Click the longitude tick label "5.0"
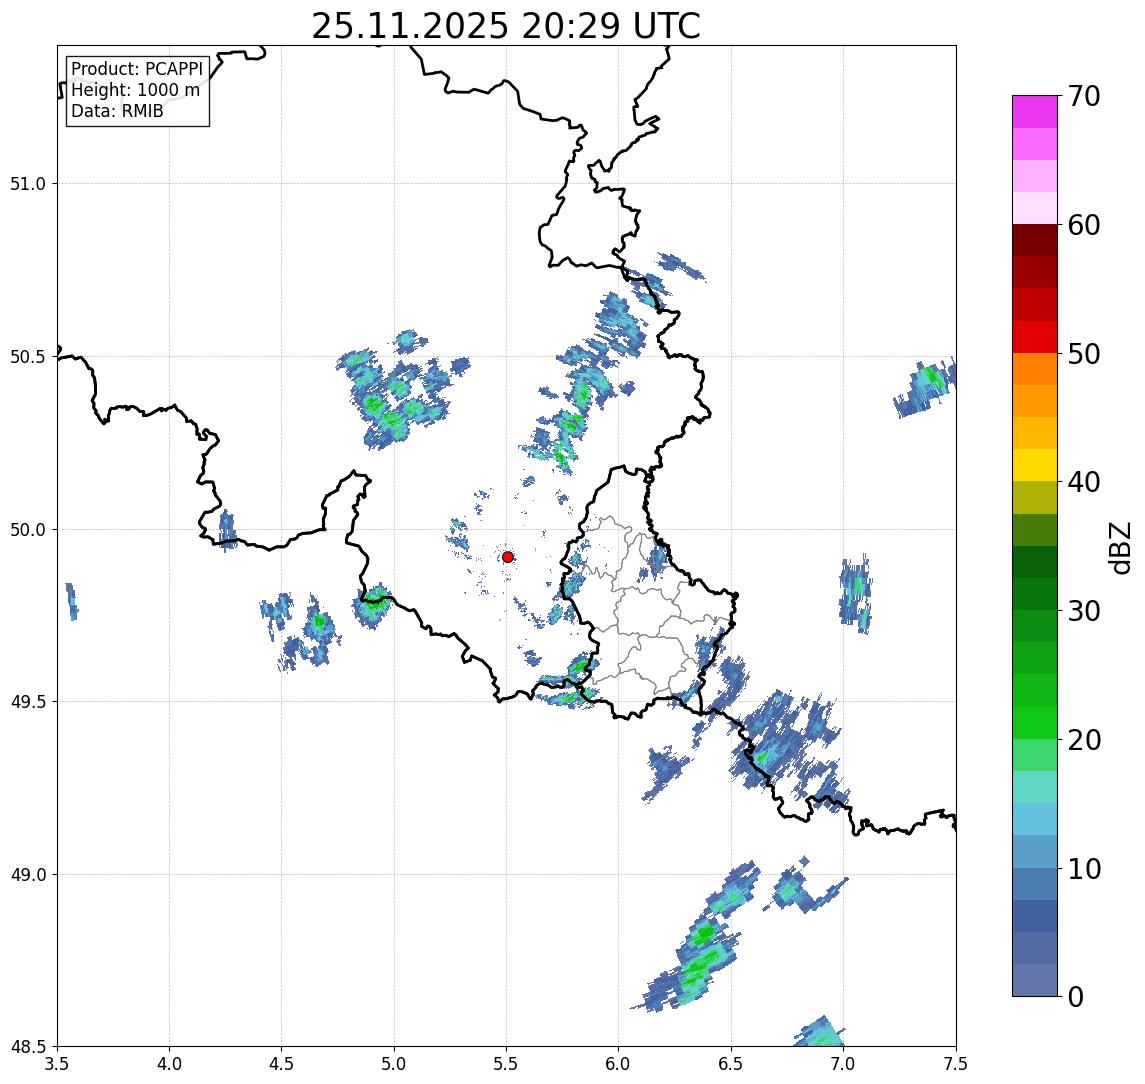The height and width of the screenshot is (1084, 1145). (x=394, y=1064)
